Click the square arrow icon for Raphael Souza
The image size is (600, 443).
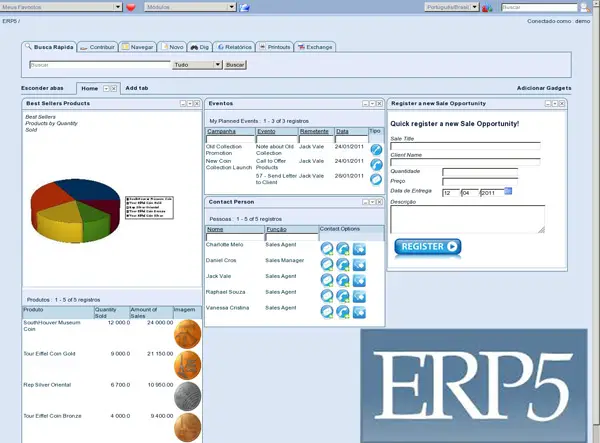(x=359, y=296)
